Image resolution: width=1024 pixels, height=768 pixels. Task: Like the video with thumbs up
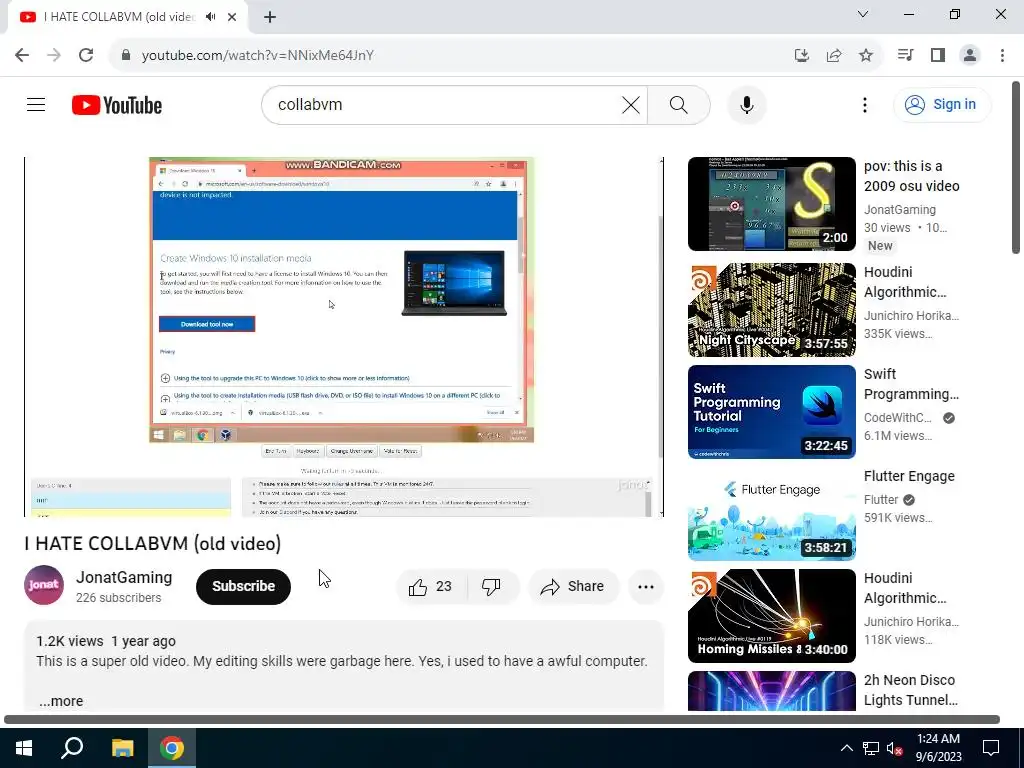(430, 586)
